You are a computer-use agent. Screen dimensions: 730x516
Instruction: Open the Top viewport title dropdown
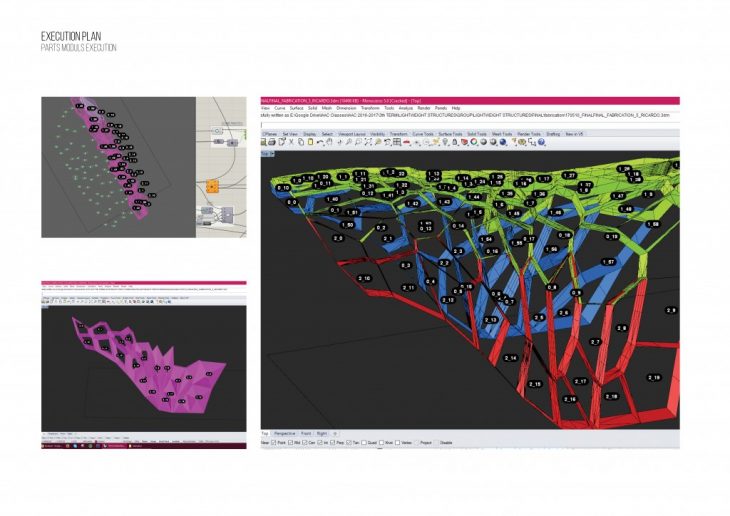click(x=267, y=153)
